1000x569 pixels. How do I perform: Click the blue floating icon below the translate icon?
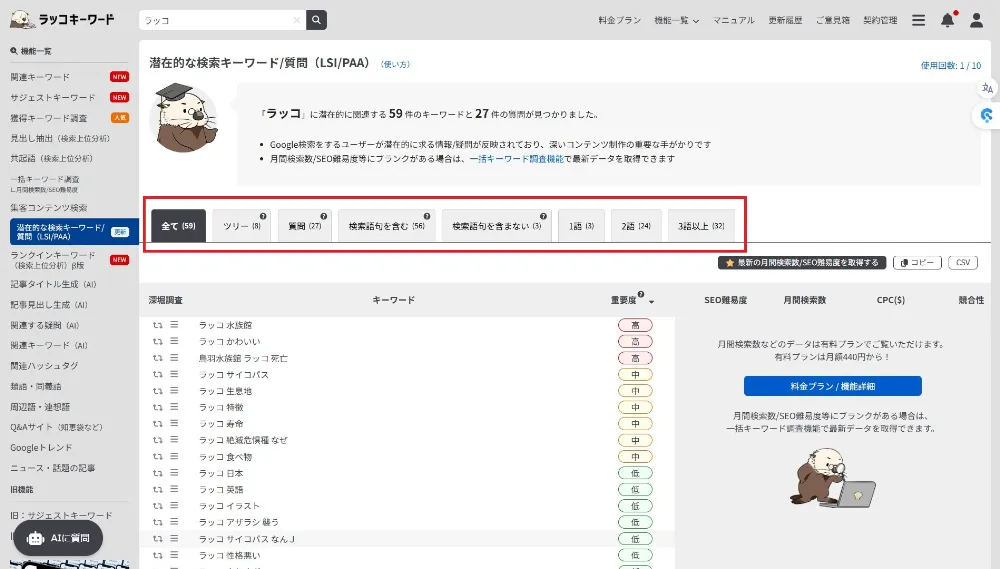[987, 115]
